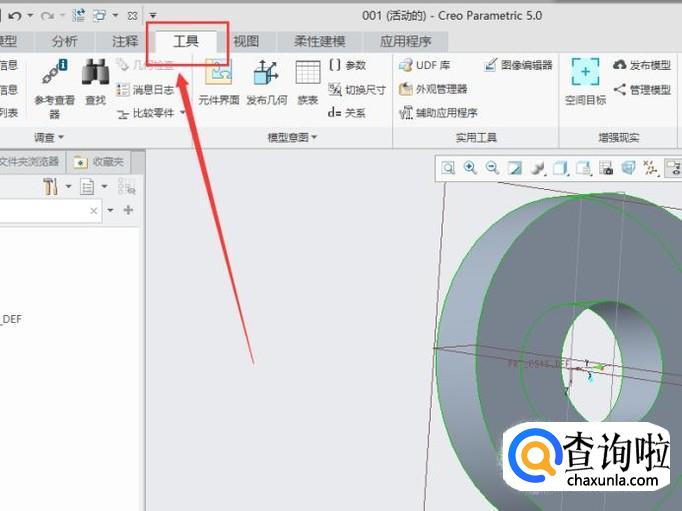Screen dimensions: 682x511
Task: Open the Show list icon's dropdown arrow
Action: click(x=104, y=187)
